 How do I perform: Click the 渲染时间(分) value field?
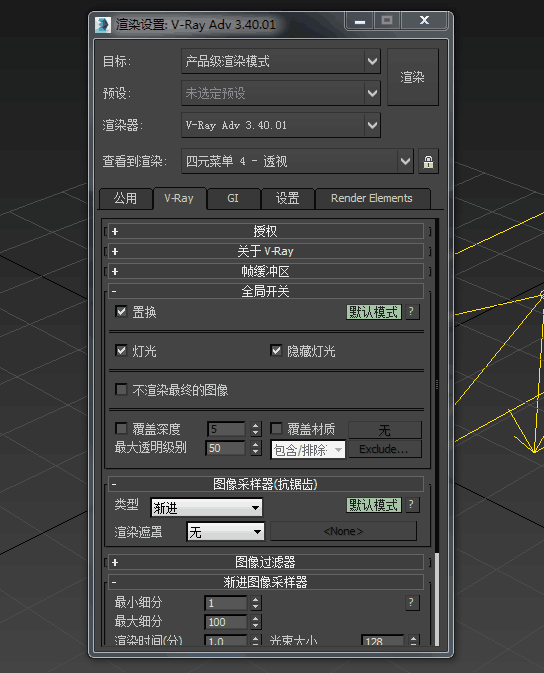coord(226,640)
